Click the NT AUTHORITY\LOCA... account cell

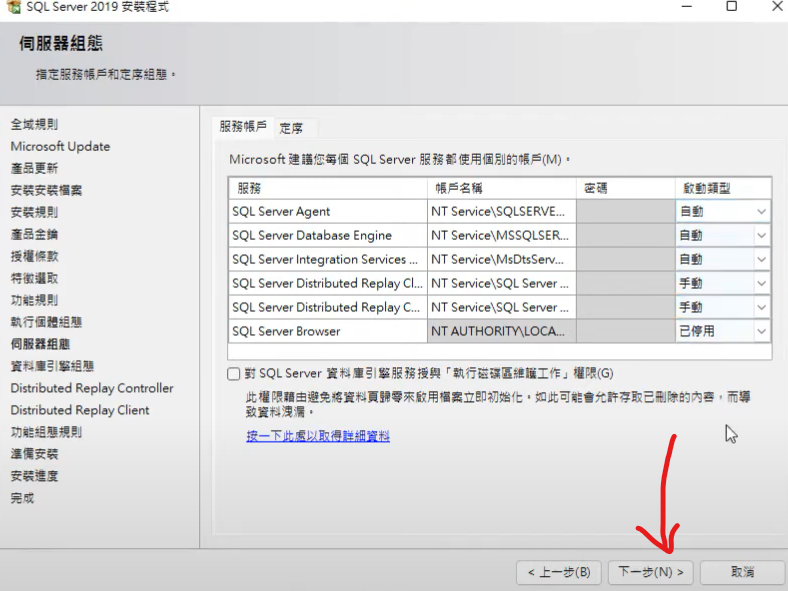[502, 331]
